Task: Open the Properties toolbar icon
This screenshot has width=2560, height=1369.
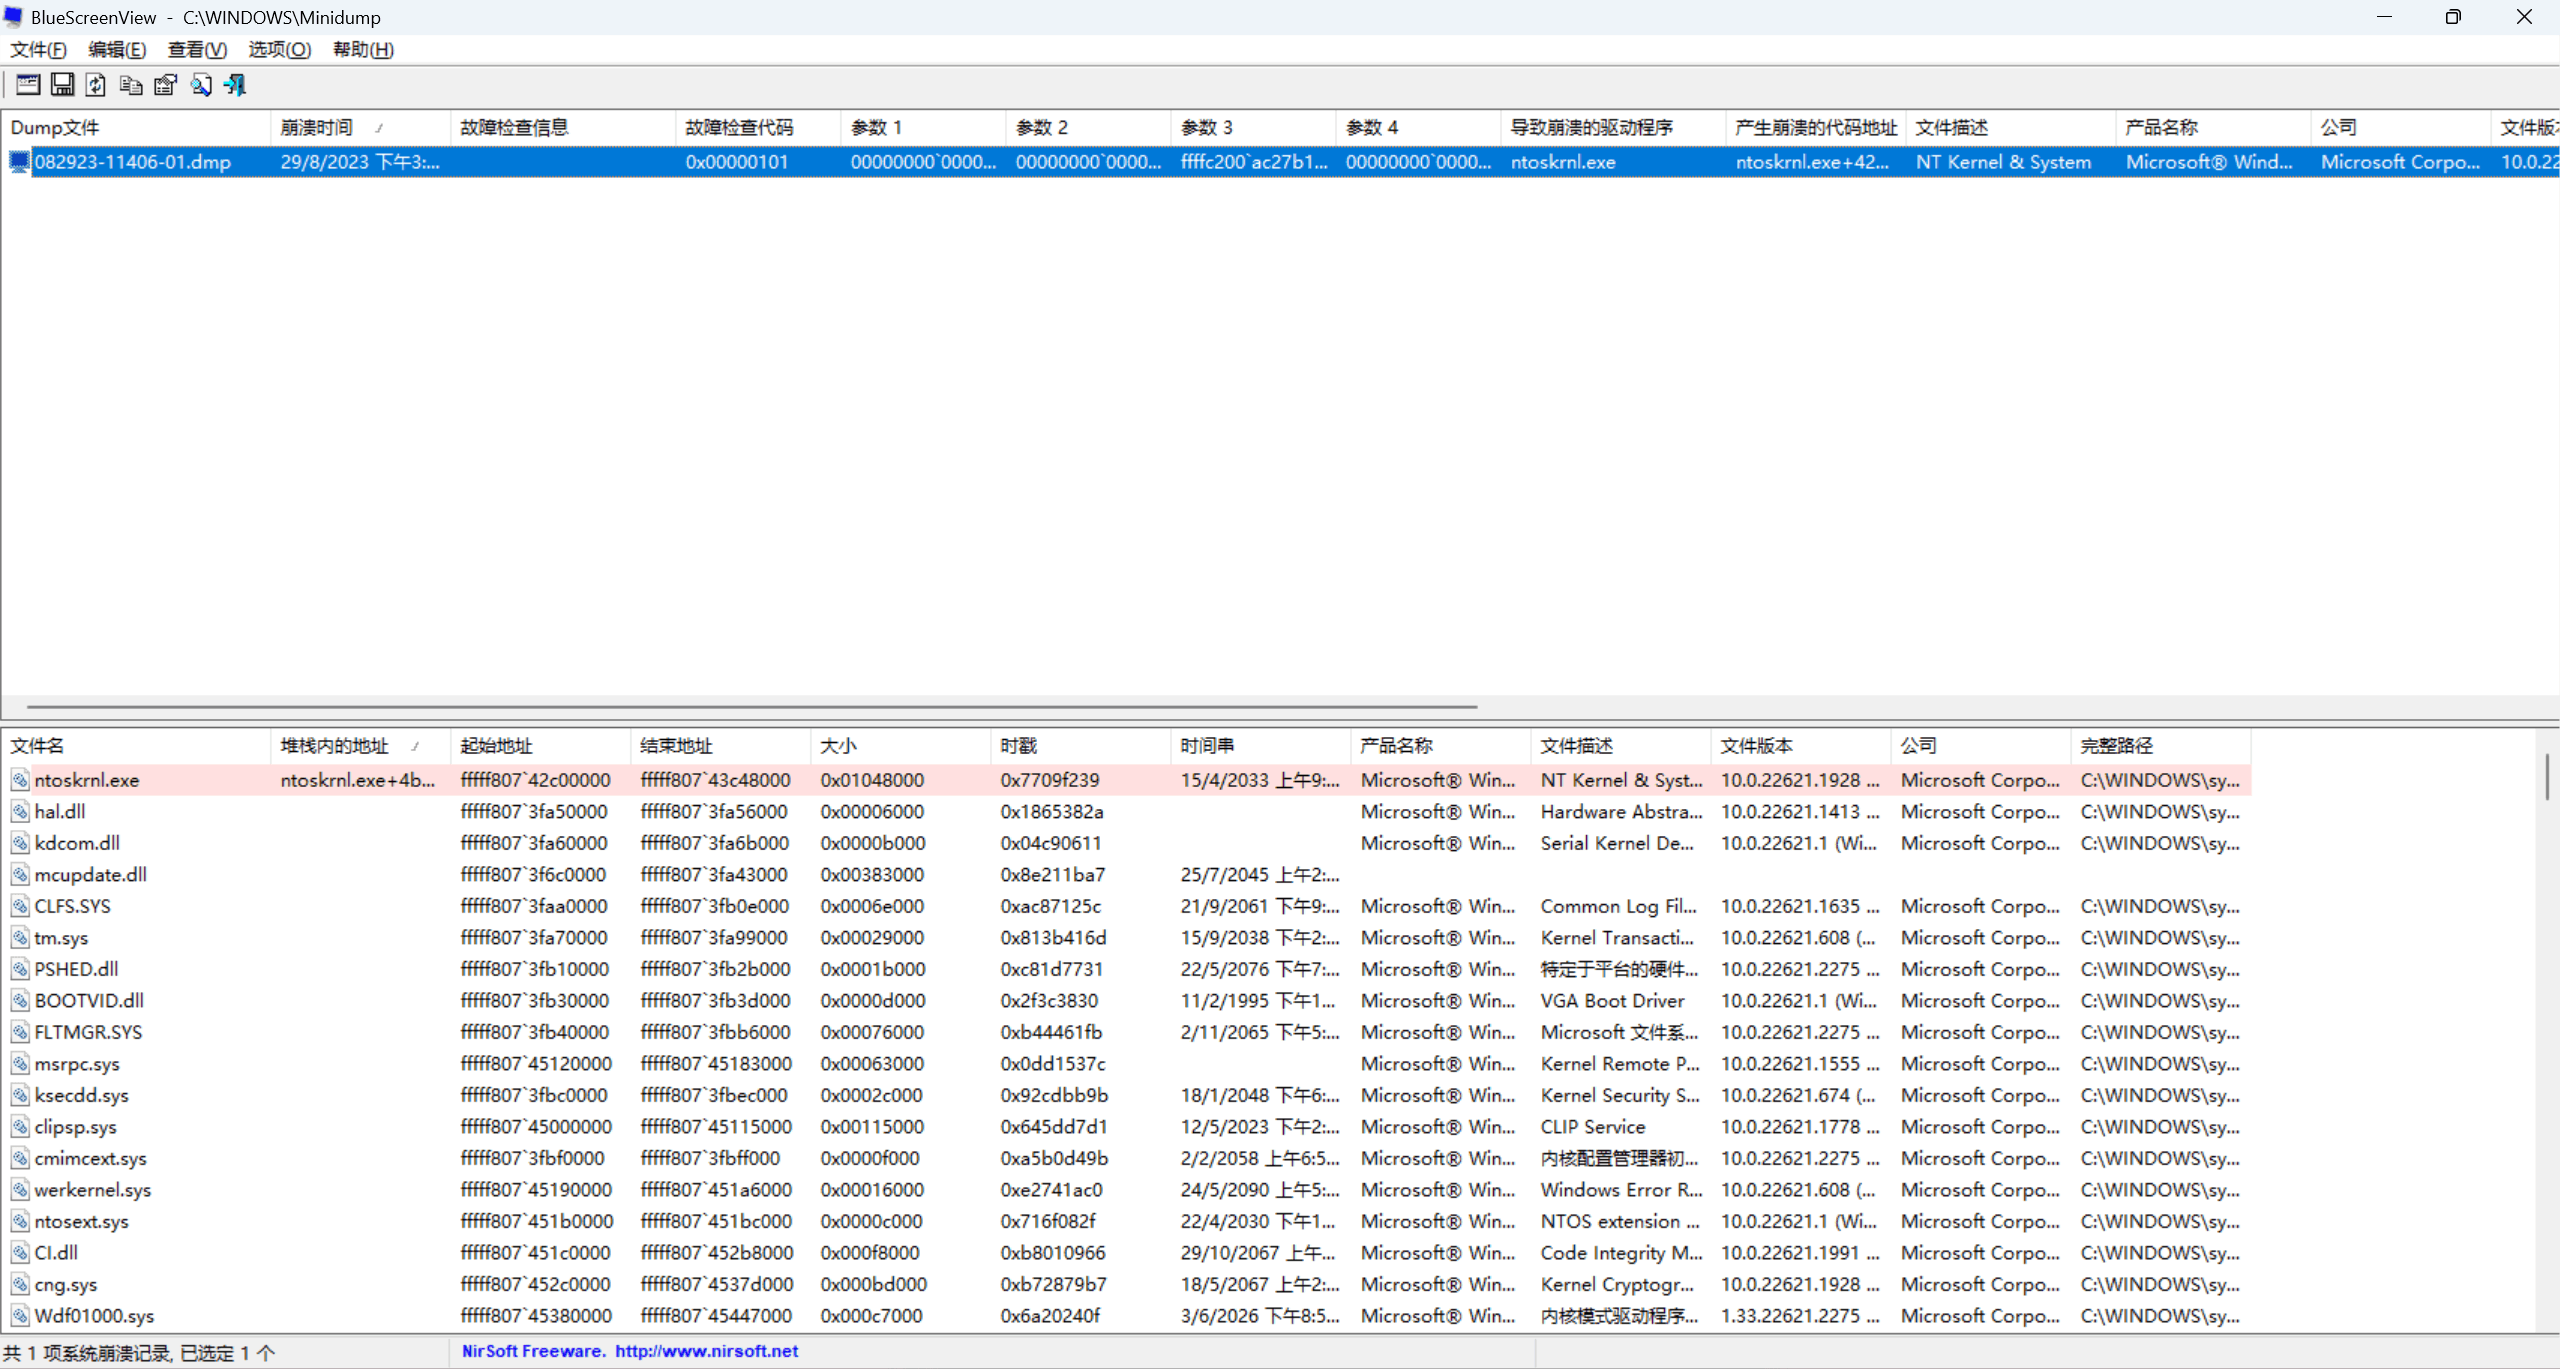Action: 165,85
